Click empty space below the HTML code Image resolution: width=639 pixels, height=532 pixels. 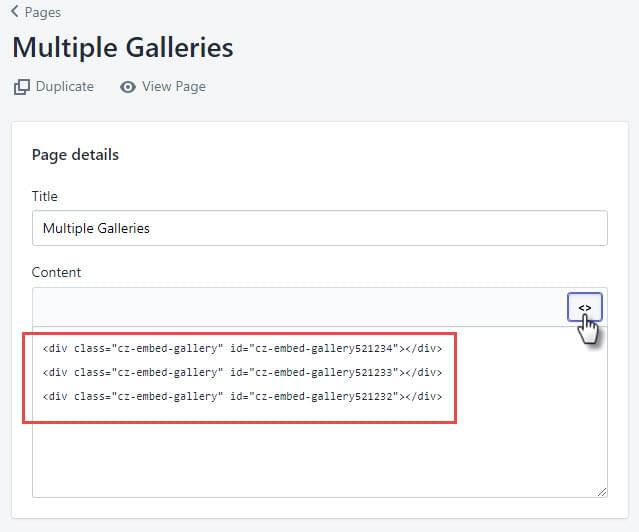pos(320,459)
